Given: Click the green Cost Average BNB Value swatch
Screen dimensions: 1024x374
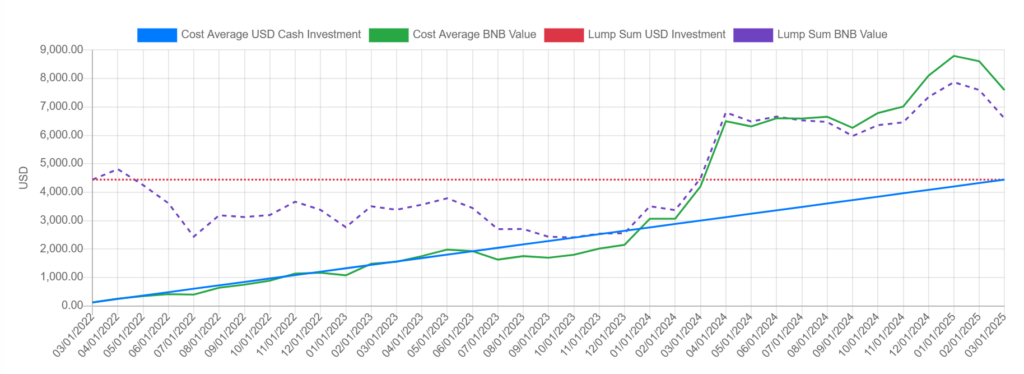Looking at the screenshot, I should [x=389, y=35].
